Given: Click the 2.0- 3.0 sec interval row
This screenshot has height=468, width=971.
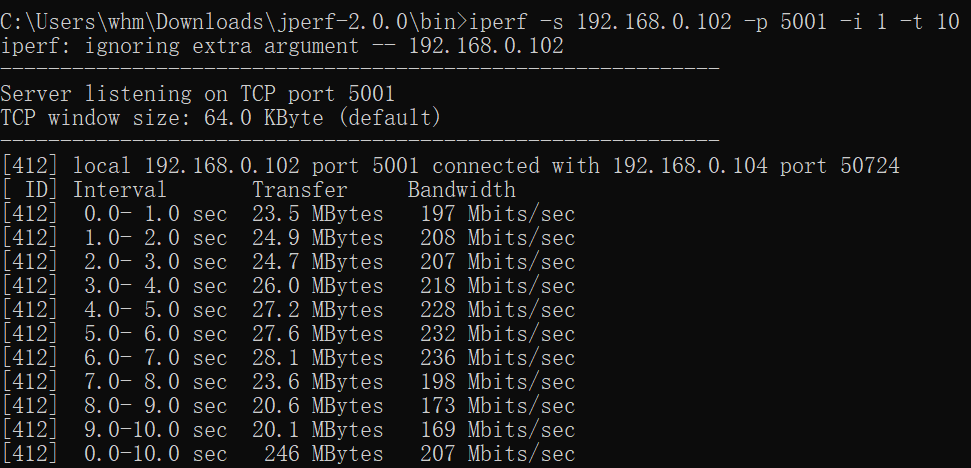Looking at the screenshot, I should (x=288, y=262).
